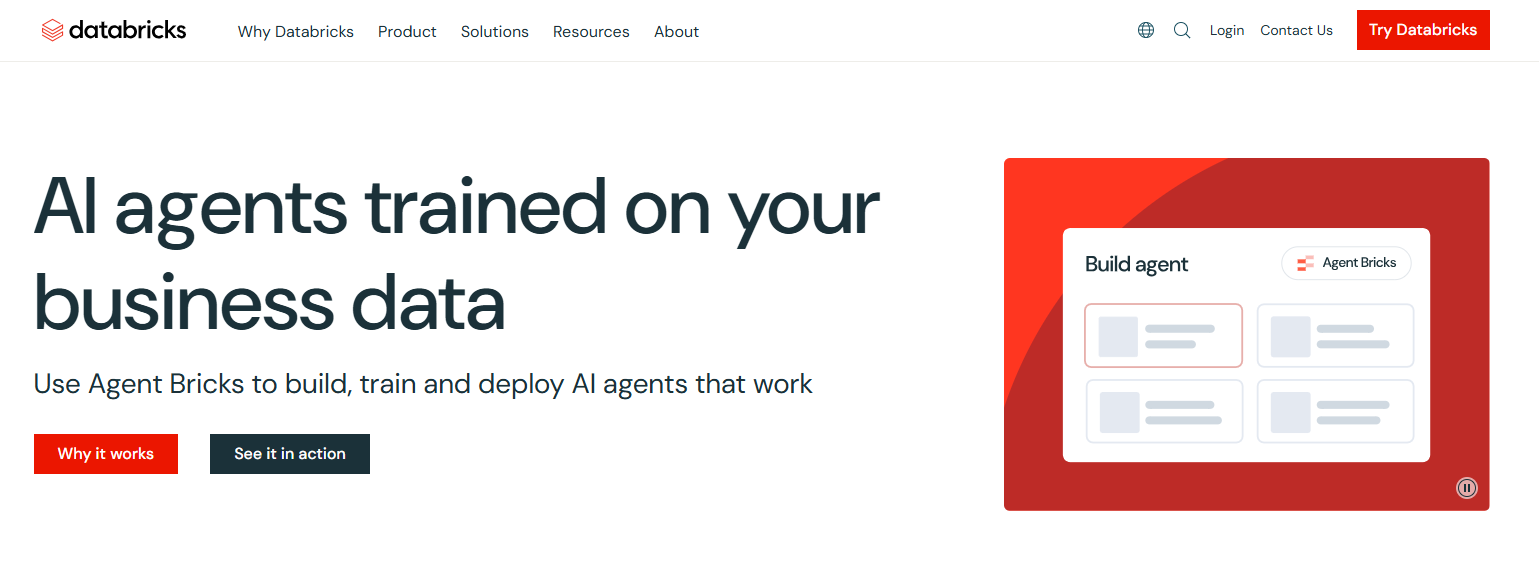This screenshot has width=1539, height=576.
Task: Open the Resources menu
Action: click(x=591, y=31)
